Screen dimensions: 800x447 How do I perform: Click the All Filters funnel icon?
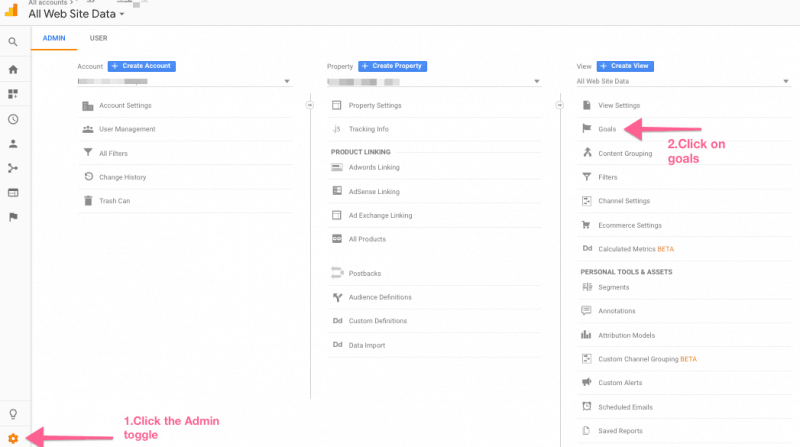point(88,153)
